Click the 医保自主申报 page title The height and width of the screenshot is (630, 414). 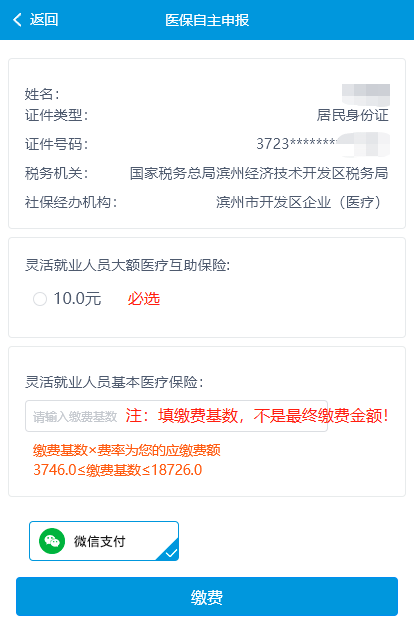coord(207,20)
